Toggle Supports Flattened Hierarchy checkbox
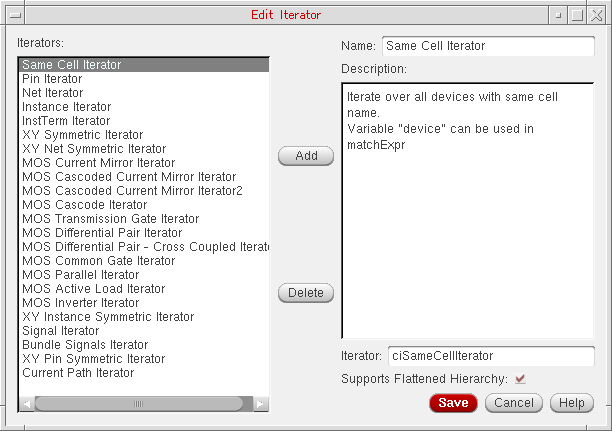 (520, 379)
